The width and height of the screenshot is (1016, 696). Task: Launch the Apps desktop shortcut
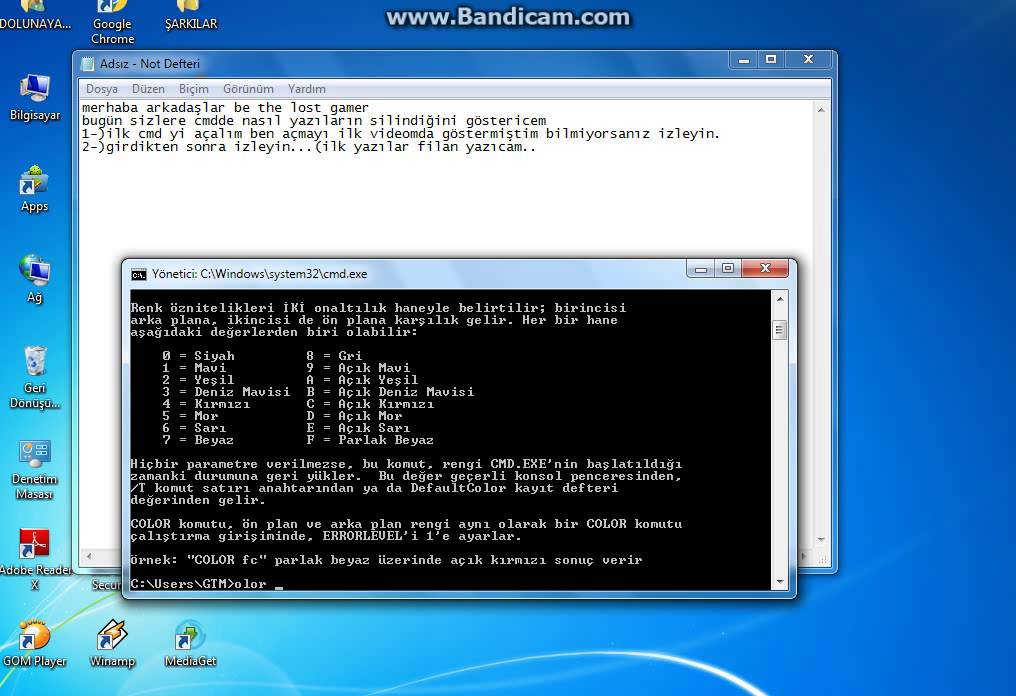tap(34, 189)
